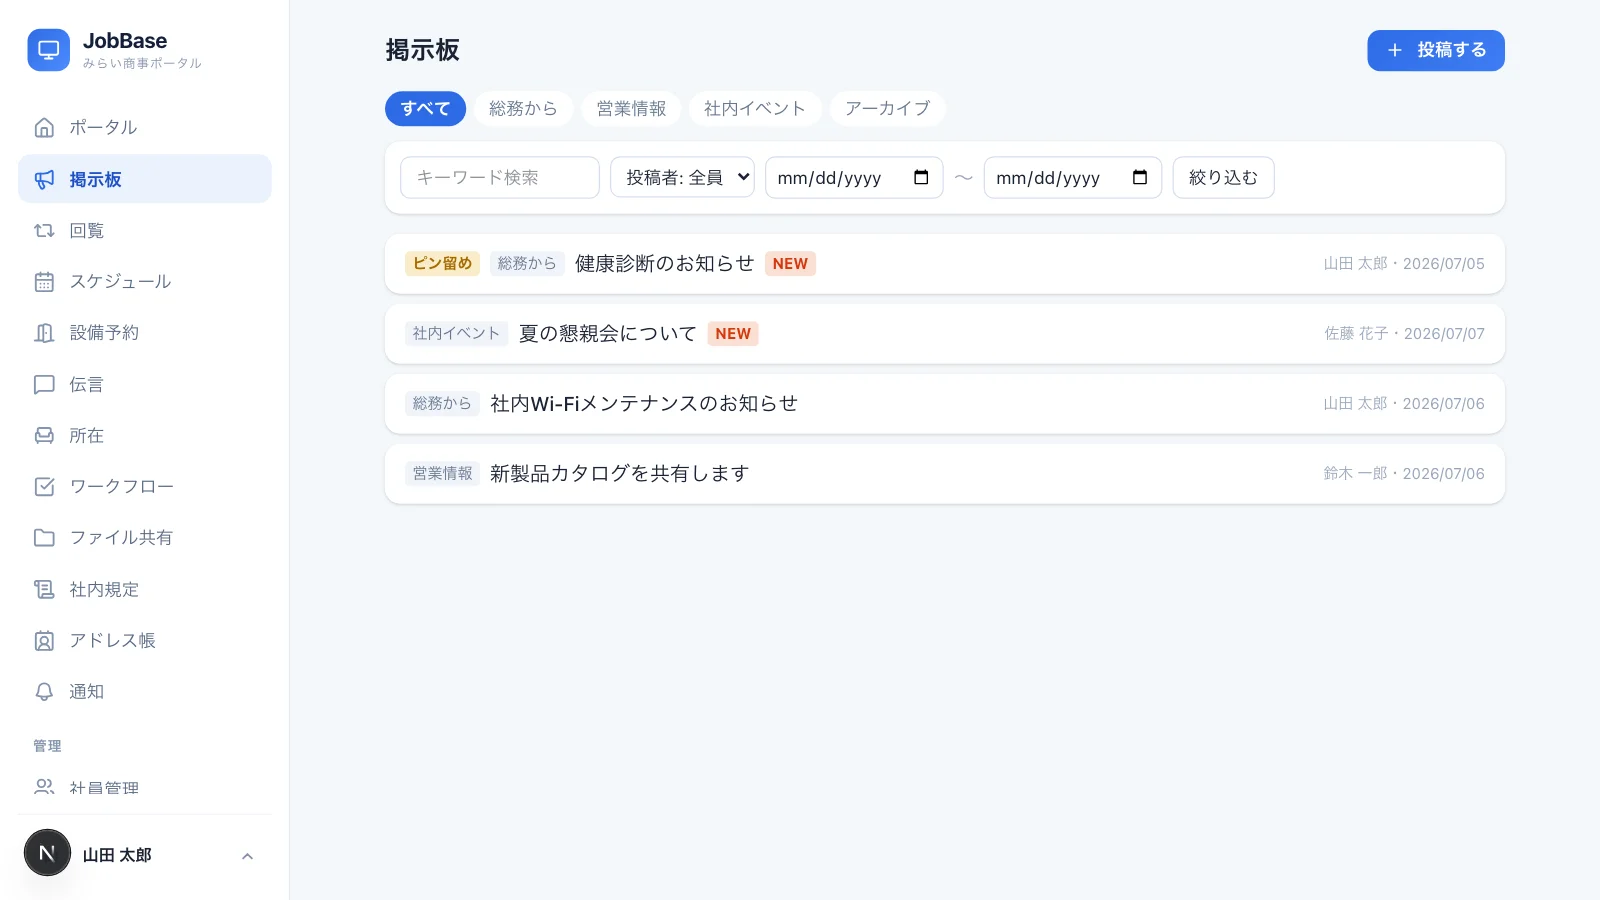Click NEW badge on 夏の懇親会について
This screenshot has width=1600, height=900.
pos(733,334)
